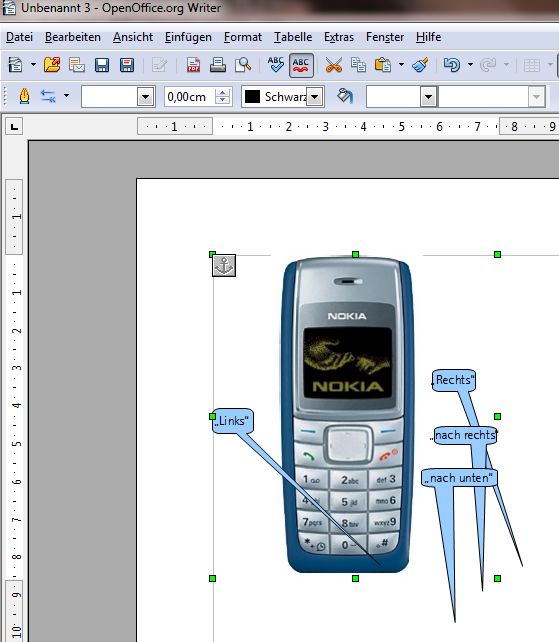Open the Format menu
Screen dimensions: 559x642
[x=242, y=37]
